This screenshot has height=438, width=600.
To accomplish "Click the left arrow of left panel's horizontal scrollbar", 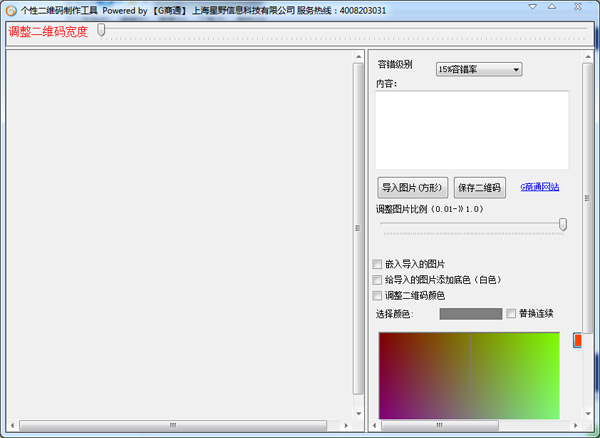I will pos(12,427).
